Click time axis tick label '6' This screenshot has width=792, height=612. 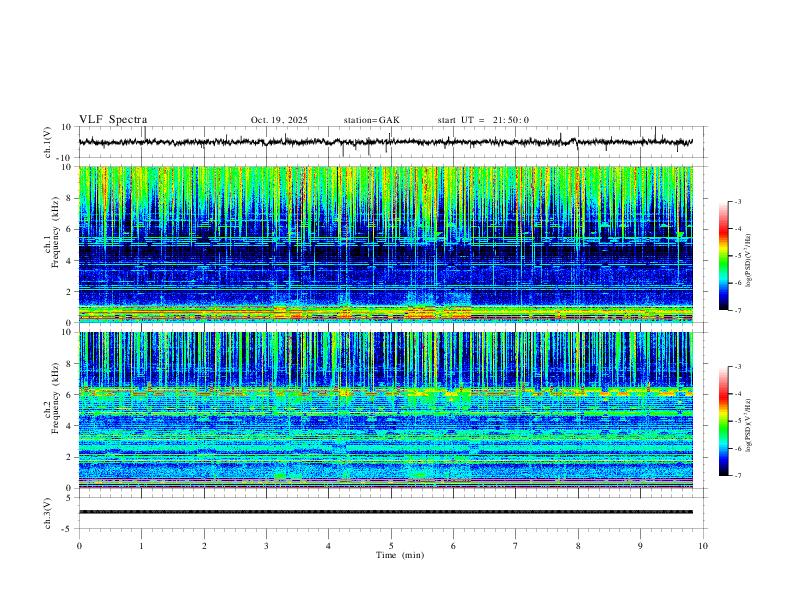click(x=454, y=546)
